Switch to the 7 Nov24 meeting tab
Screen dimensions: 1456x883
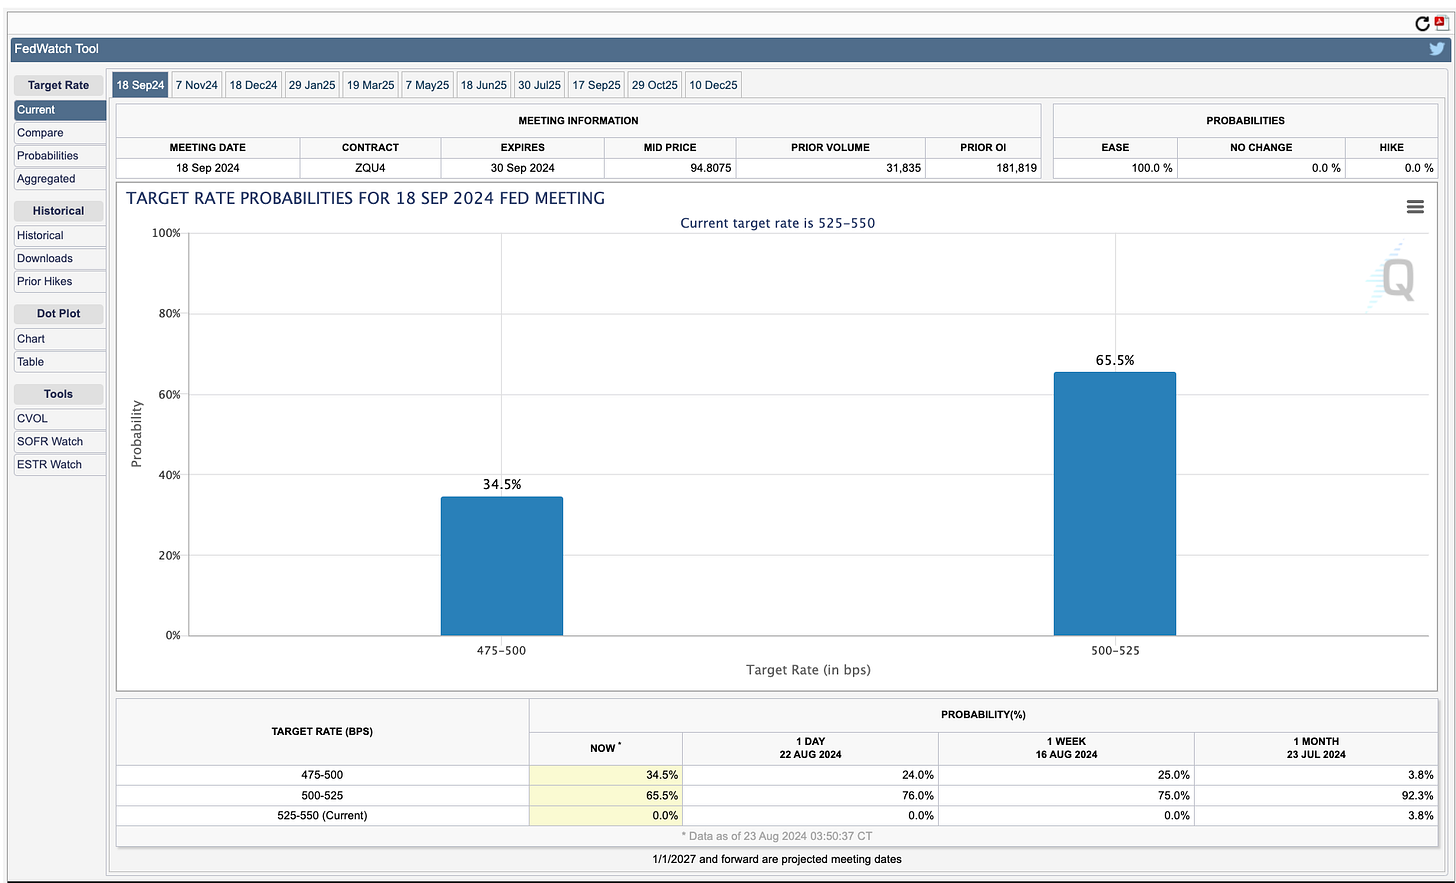coord(197,85)
